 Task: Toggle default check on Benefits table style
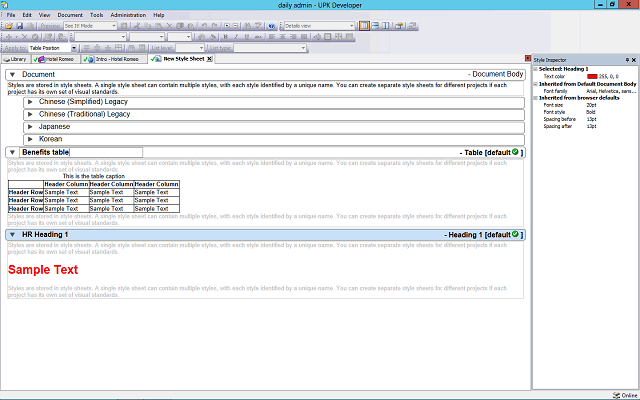pyautogui.click(x=516, y=153)
